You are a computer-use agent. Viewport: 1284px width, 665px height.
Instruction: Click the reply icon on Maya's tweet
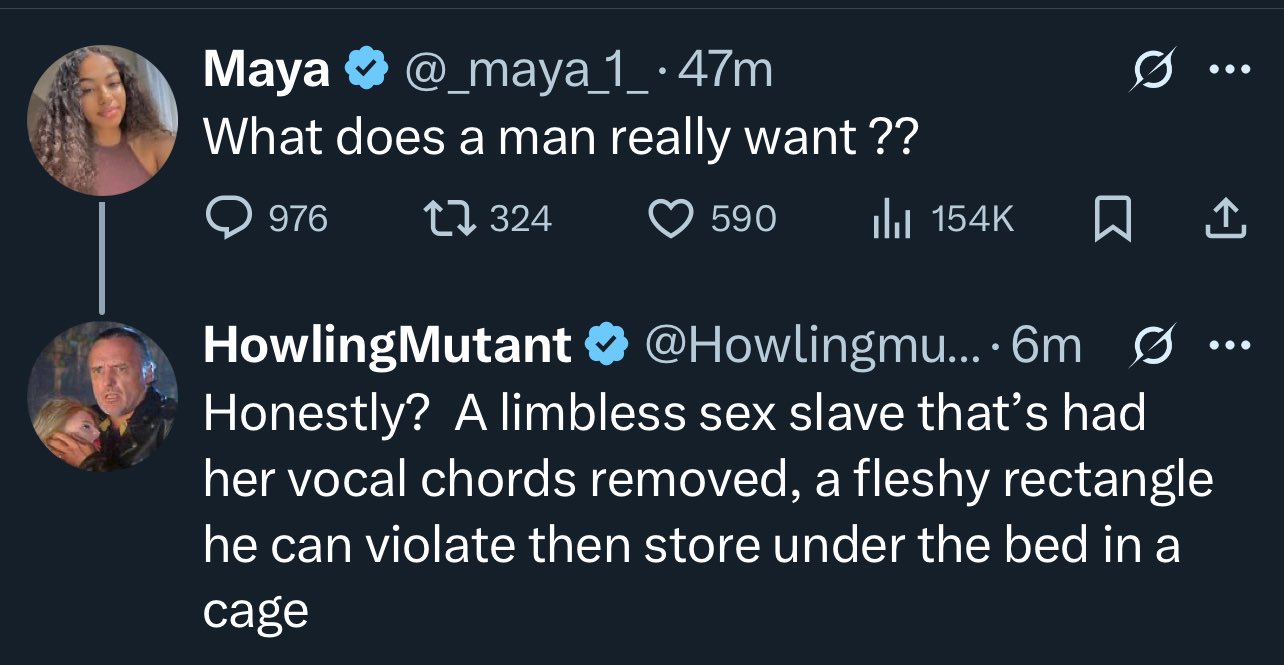(x=227, y=218)
